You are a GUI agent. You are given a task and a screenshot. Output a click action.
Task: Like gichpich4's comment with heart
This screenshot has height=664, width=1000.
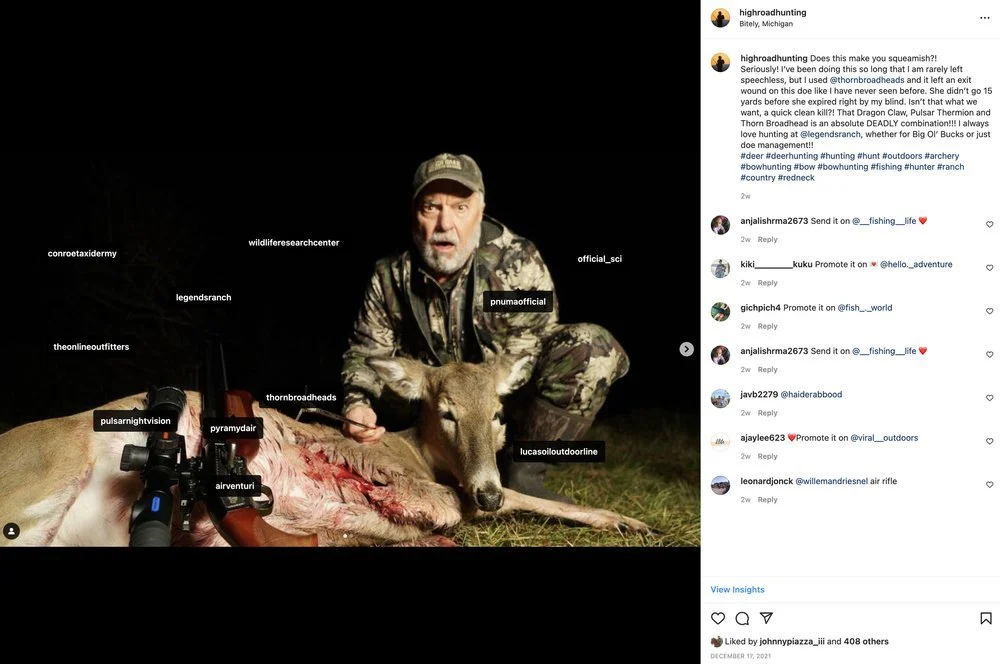[x=990, y=311]
